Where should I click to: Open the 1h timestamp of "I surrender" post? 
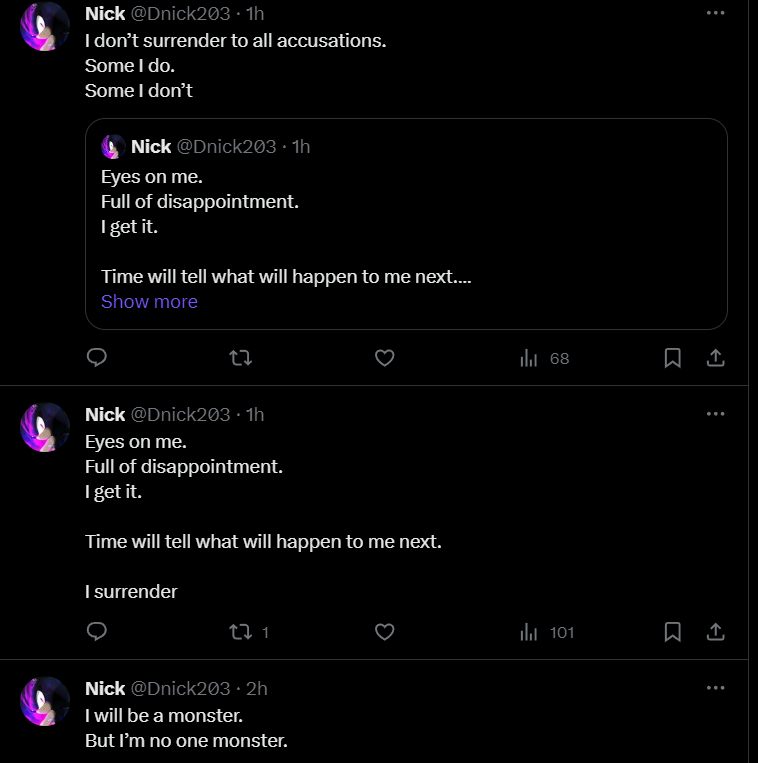(255, 415)
